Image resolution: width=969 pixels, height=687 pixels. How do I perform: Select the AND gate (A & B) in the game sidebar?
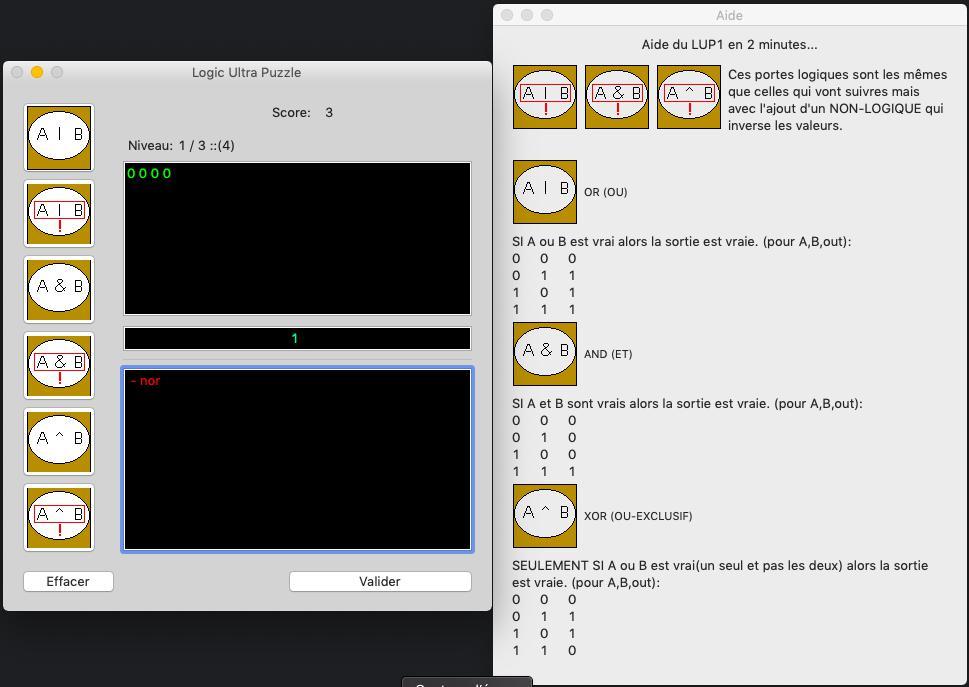(x=59, y=289)
